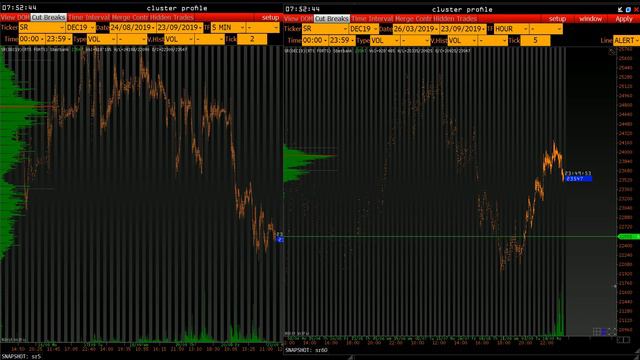This screenshot has height=360, width=640.
Task: Open setup in left window
Action: pos(270,17)
